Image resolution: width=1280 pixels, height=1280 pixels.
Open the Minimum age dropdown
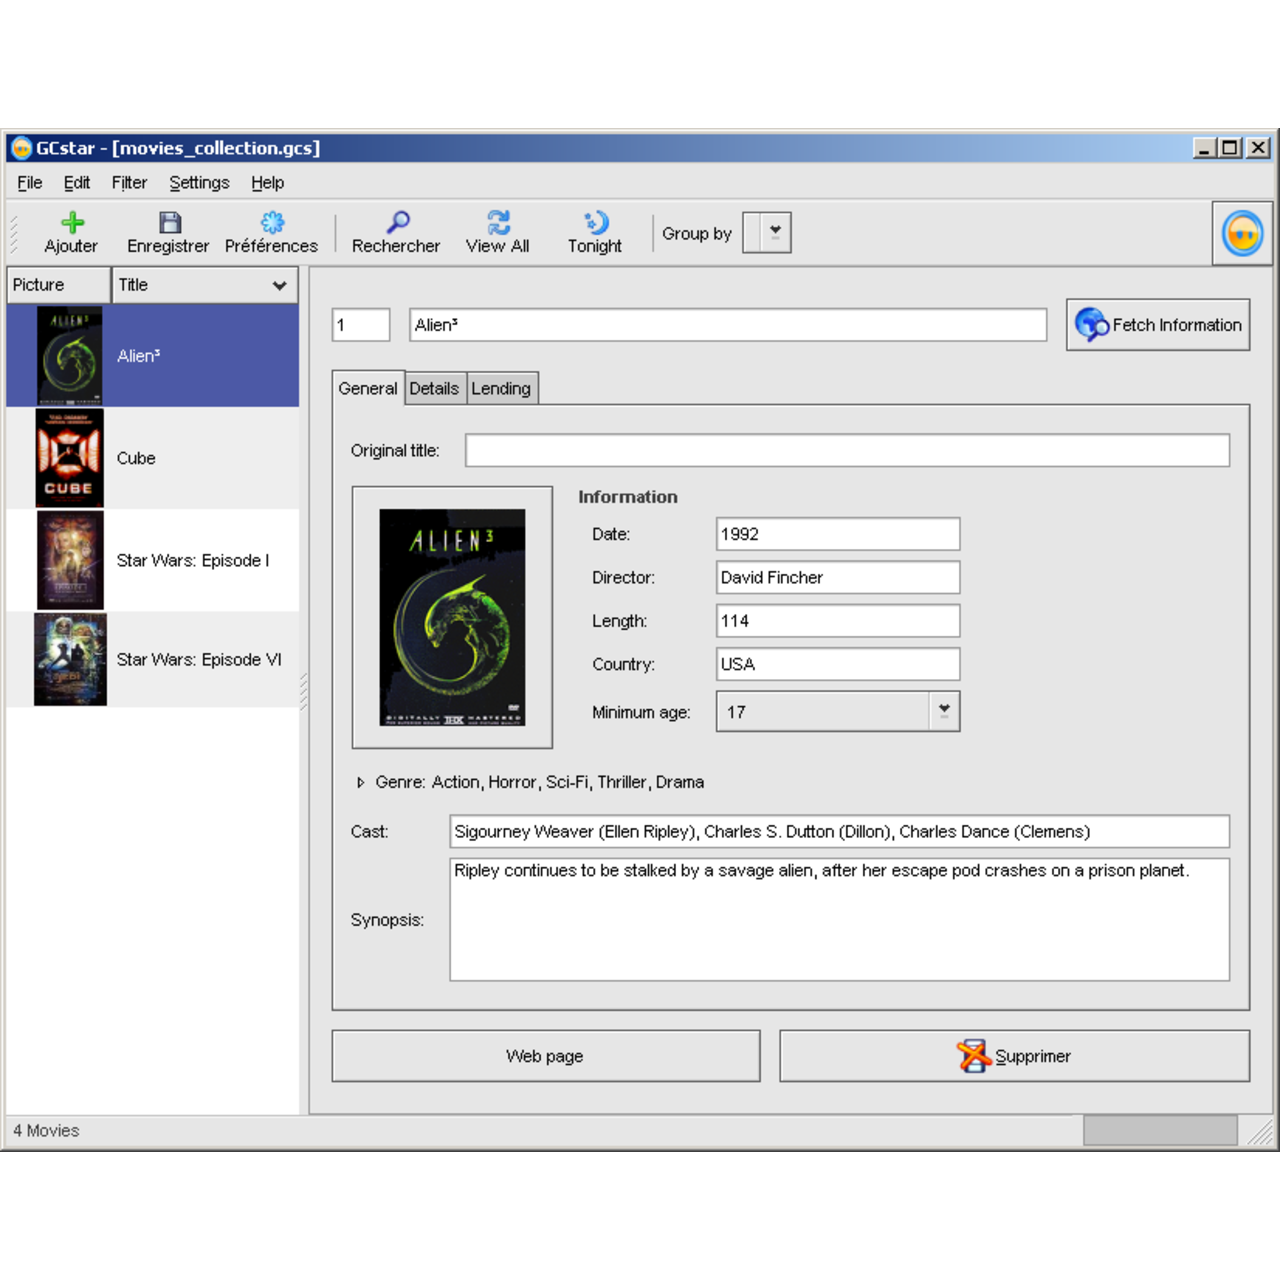click(943, 711)
